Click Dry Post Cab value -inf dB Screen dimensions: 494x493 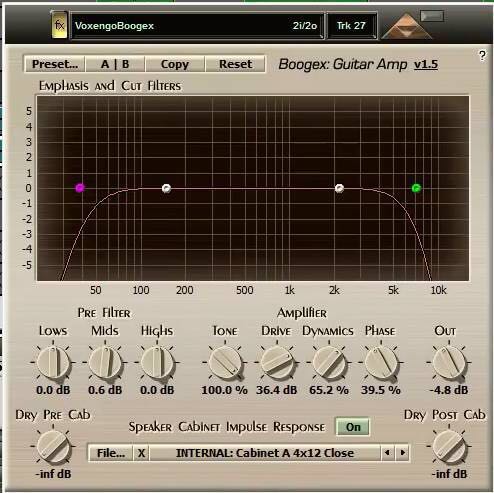(449, 474)
